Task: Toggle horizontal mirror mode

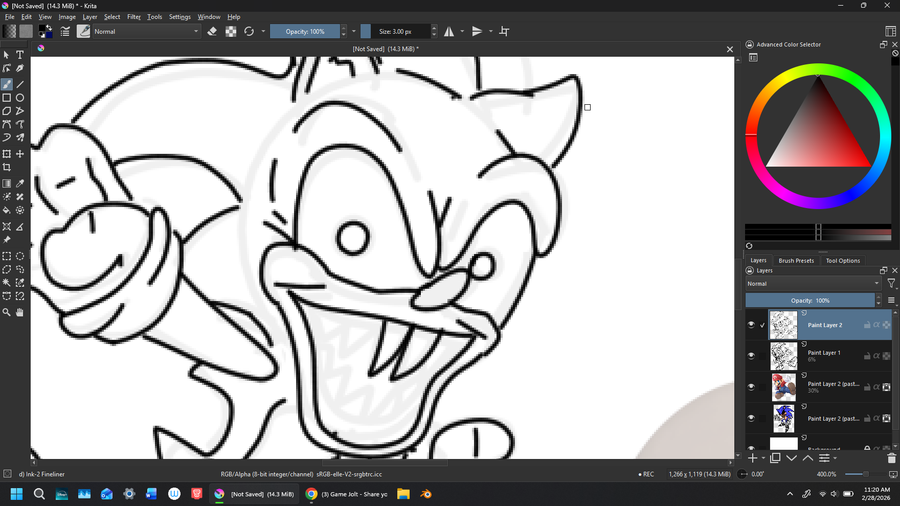Action: point(449,32)
